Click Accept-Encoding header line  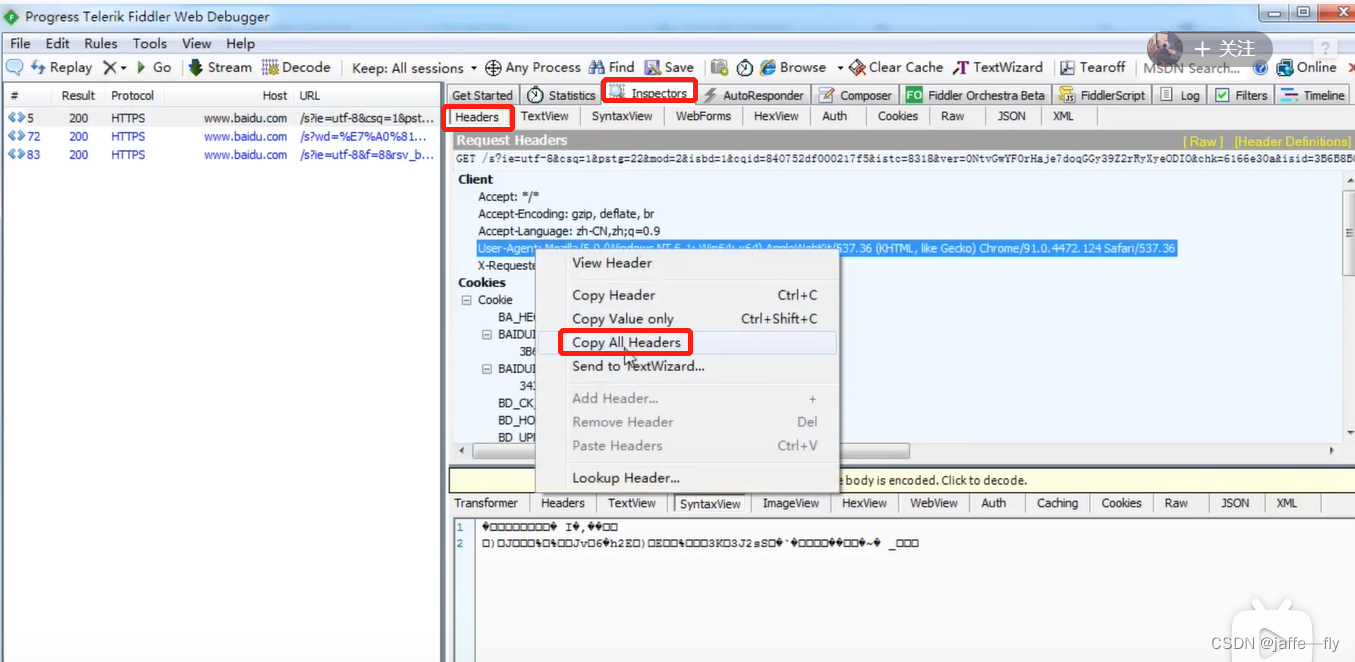pos(566,214)
